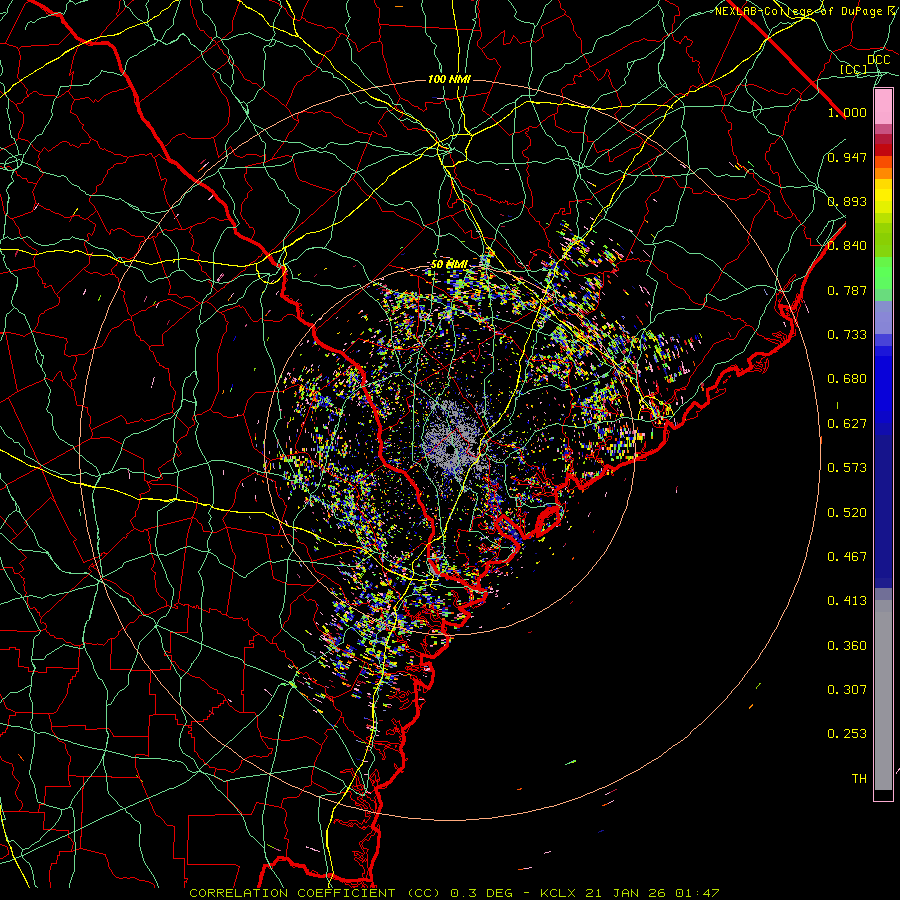Click the 0.413 scale value
Screen dimensions: 900x900
(847, 601)
